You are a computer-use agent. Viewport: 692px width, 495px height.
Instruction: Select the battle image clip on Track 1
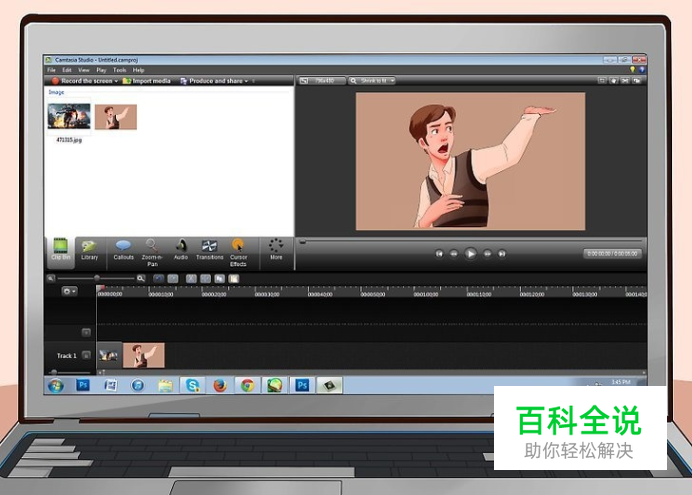(x=109, y=355)
